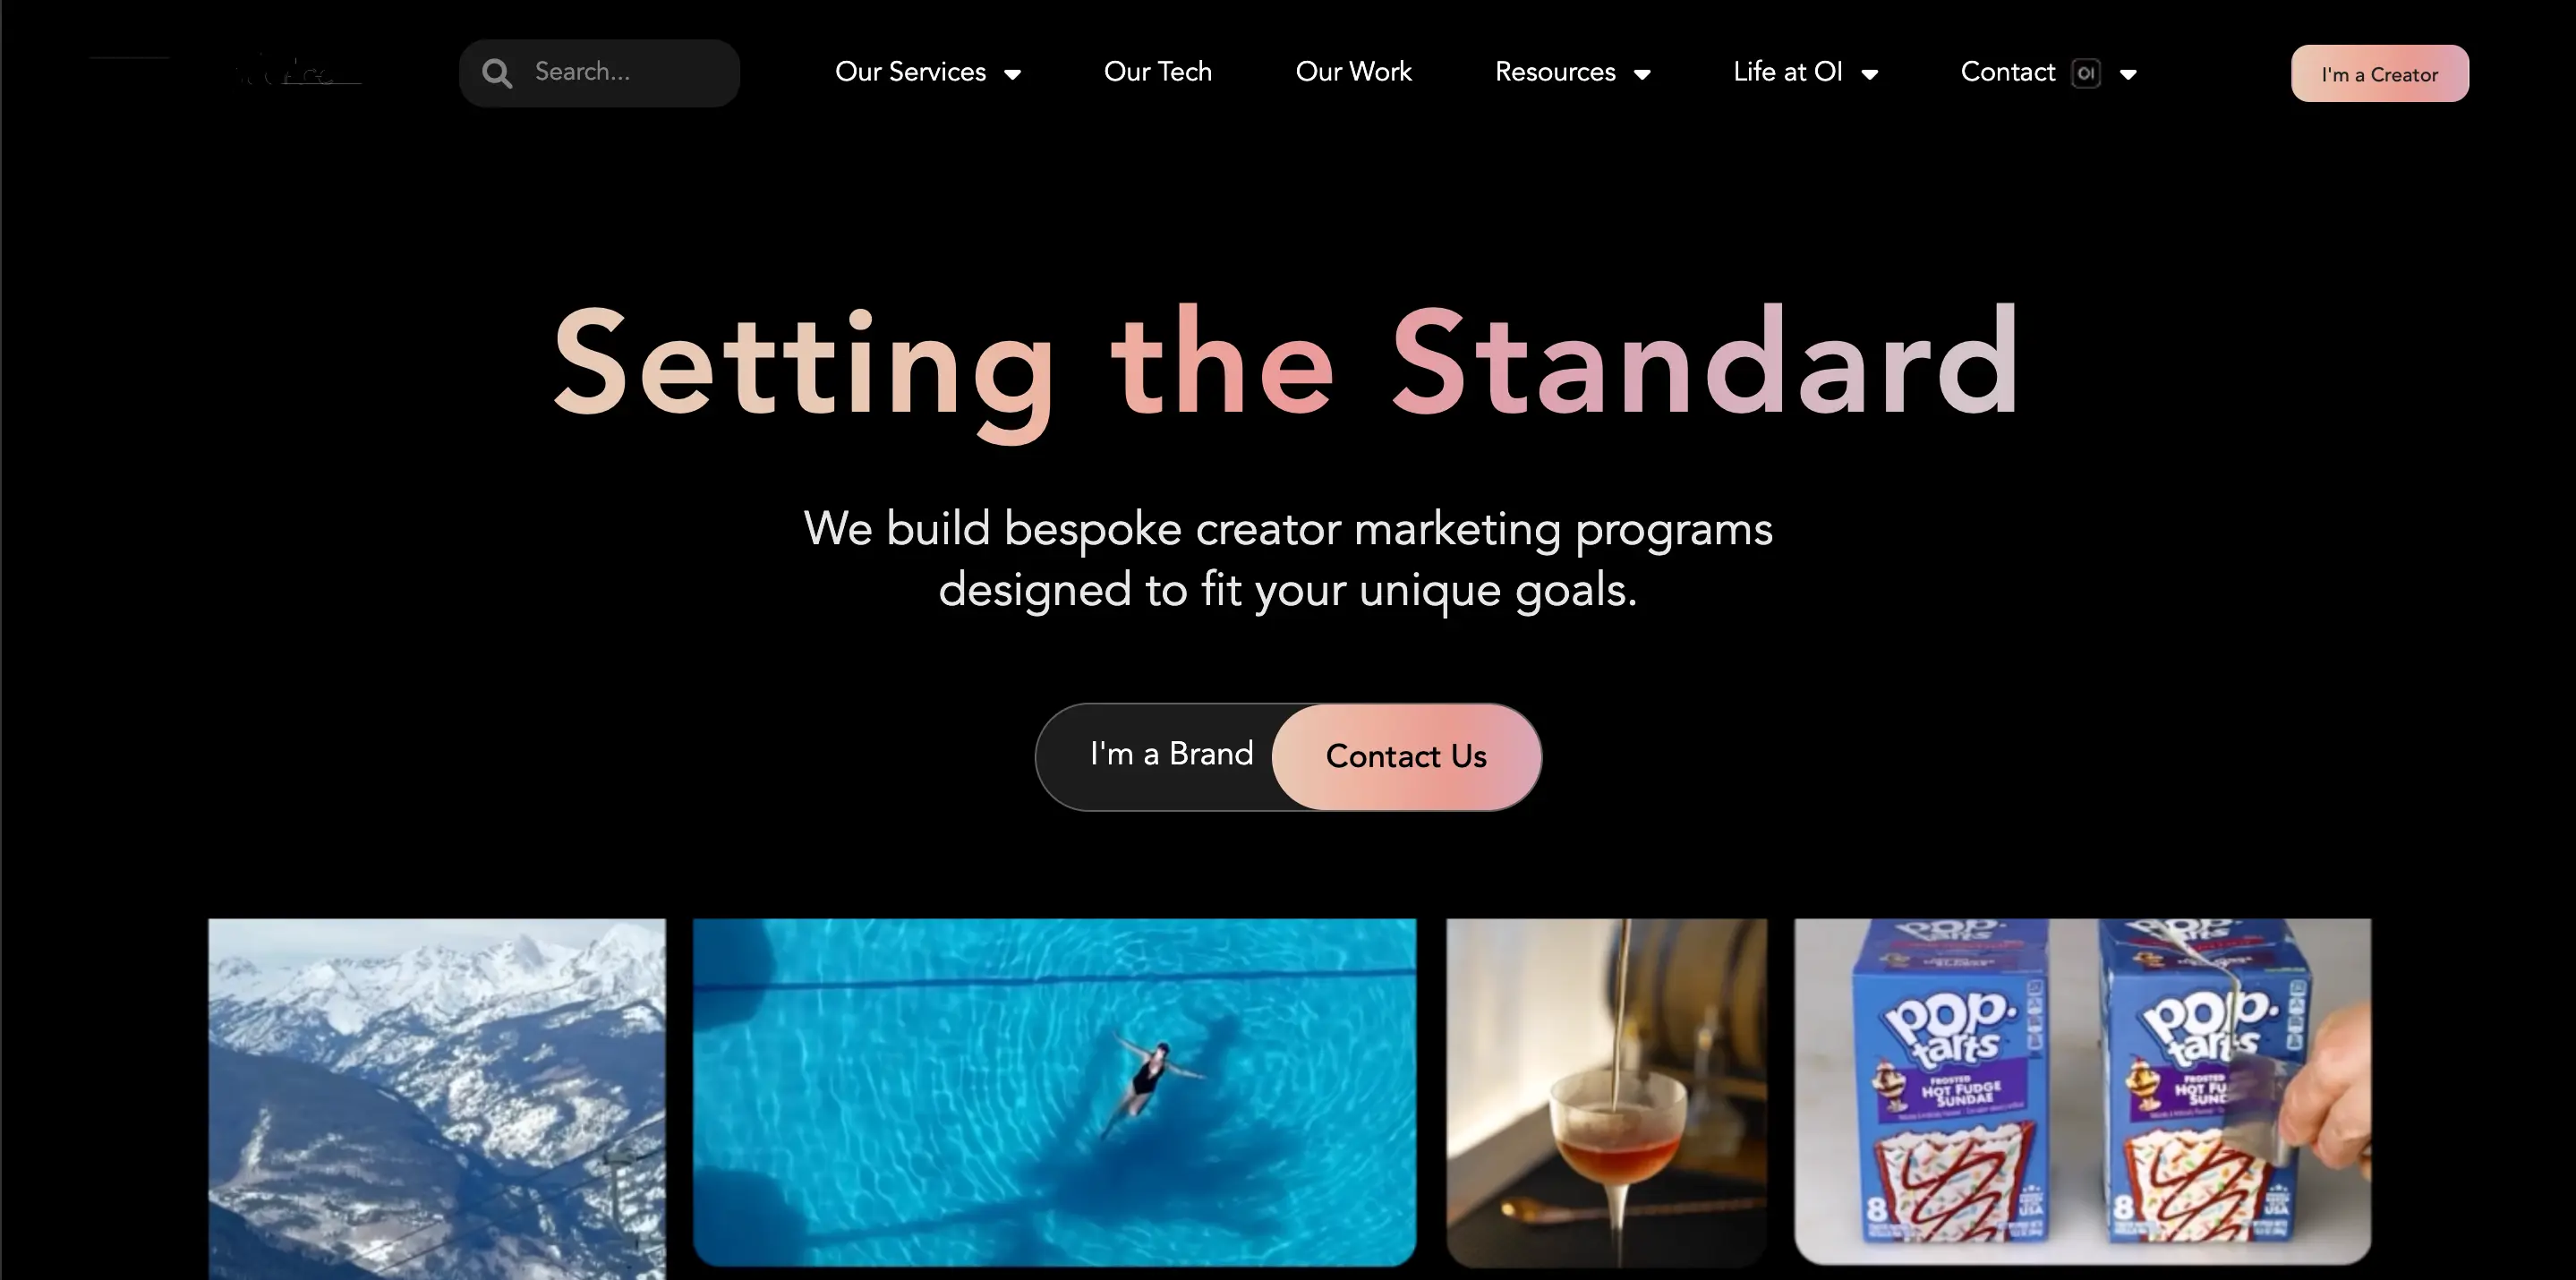Click the site logo in the header
Screen dimensions: 2576x1280
click(x=225, y=72)
